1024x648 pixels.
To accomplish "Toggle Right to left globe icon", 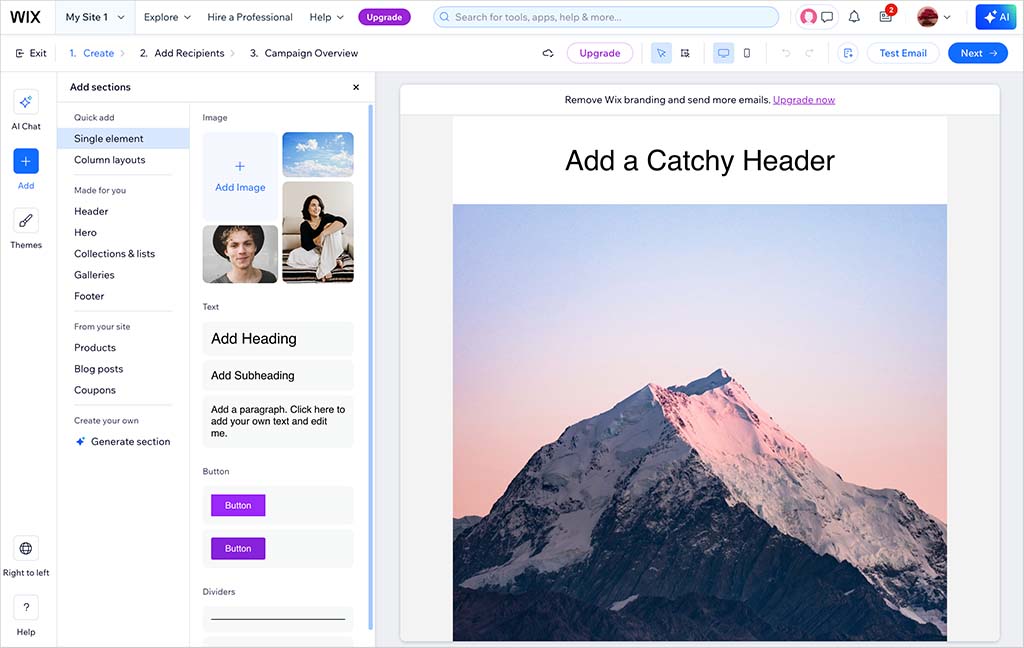I will (25, 549).
